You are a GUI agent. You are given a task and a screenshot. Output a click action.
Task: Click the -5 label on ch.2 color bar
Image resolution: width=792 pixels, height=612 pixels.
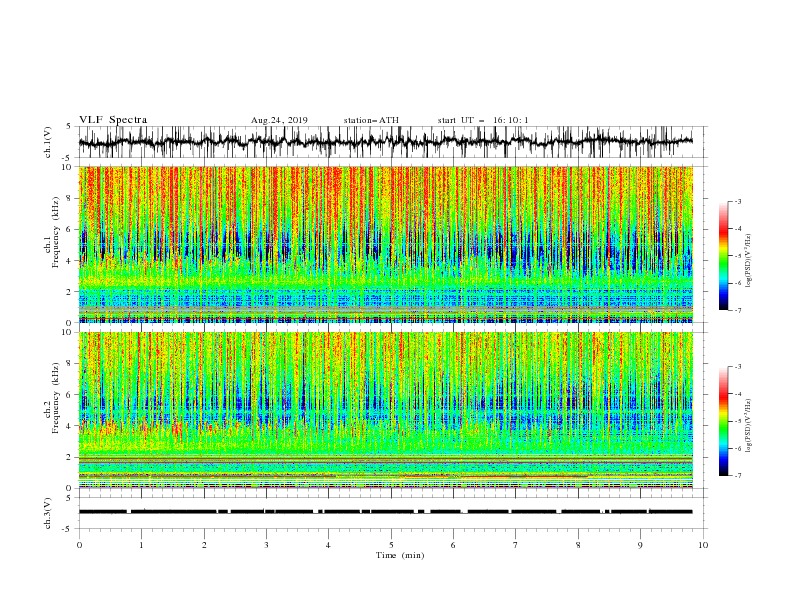[738, 421]
